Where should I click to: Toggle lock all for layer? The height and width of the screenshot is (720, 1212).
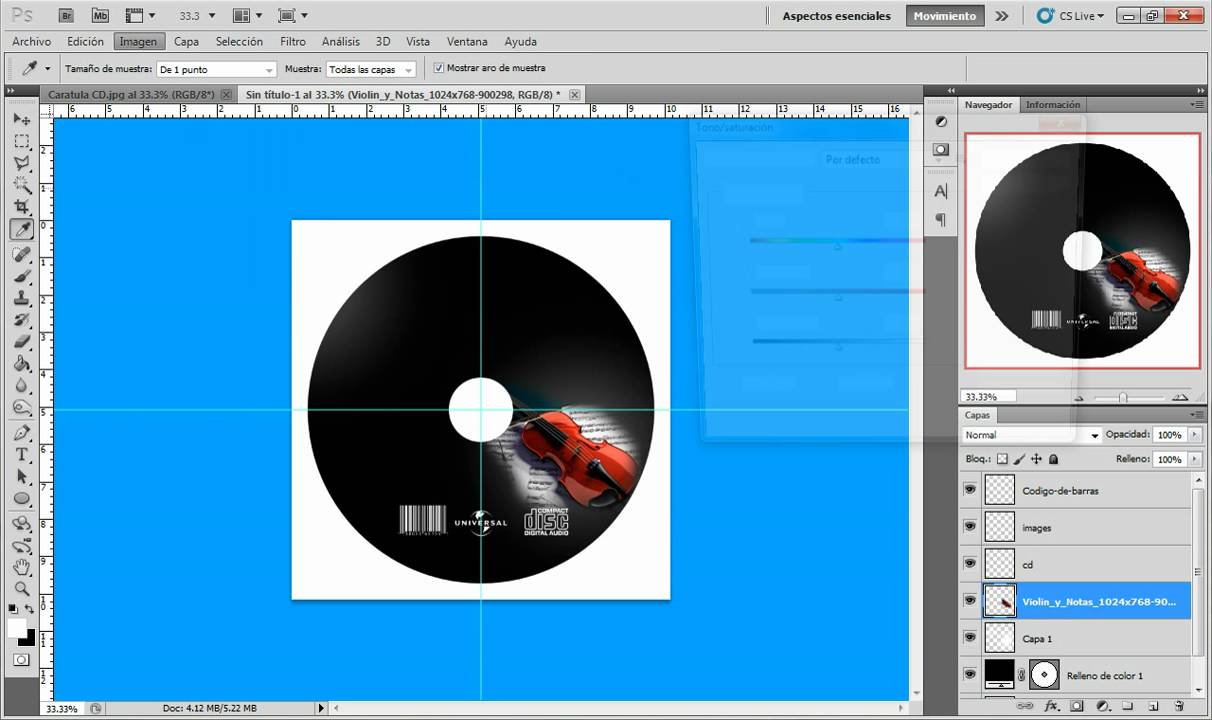pos(1053,459)
